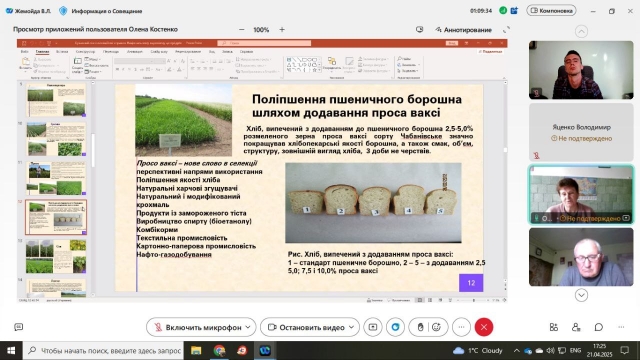Click the meeting timer 01:09:34
Screen dimensions: 640x360
(x=481, y=11)
